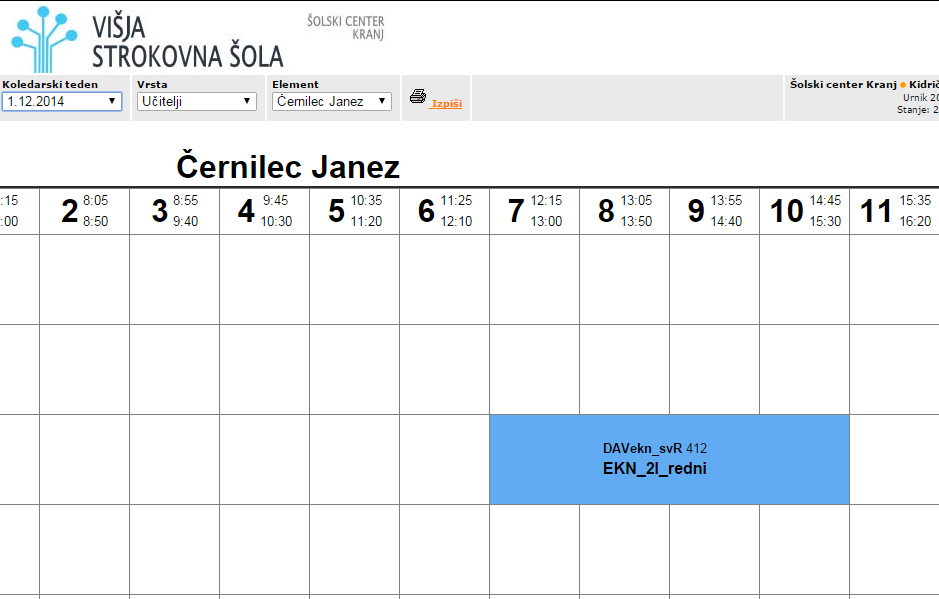
Task: Click the blue tree school logo
Action: point(44,40)
